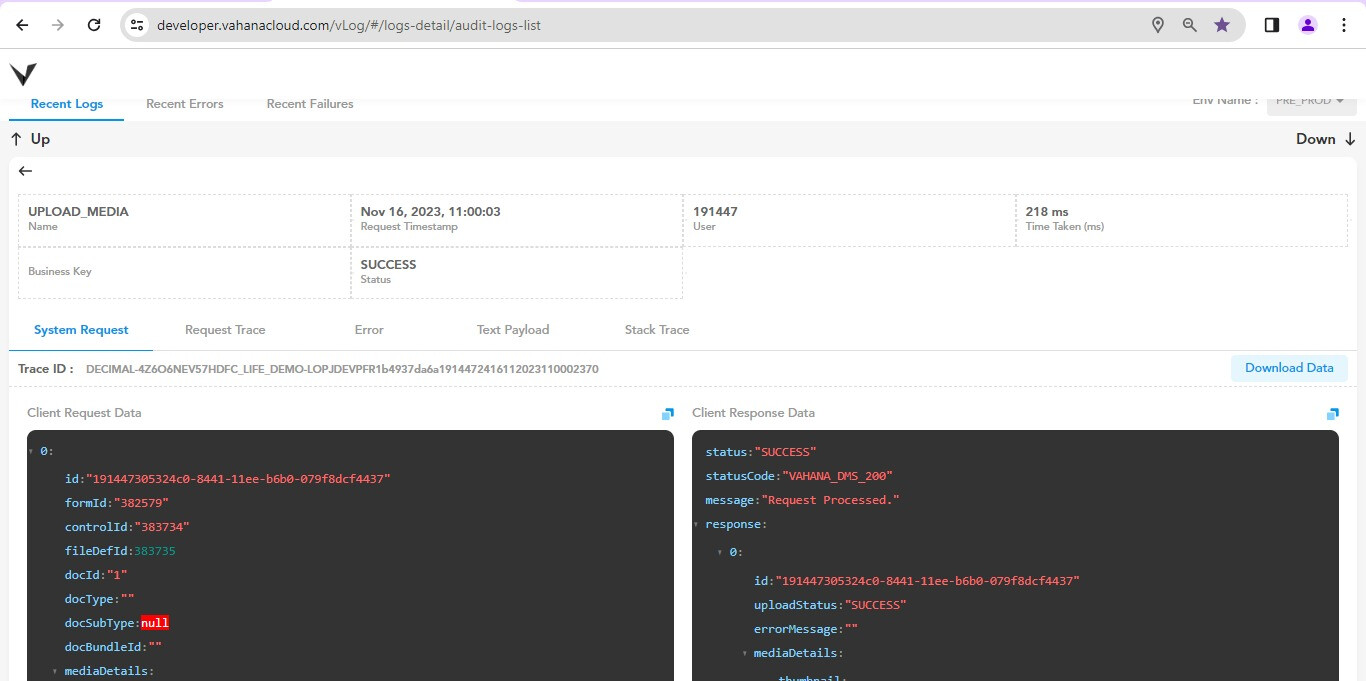
Task: Switch to Recent Failures tab
Action: click(310, 104)
